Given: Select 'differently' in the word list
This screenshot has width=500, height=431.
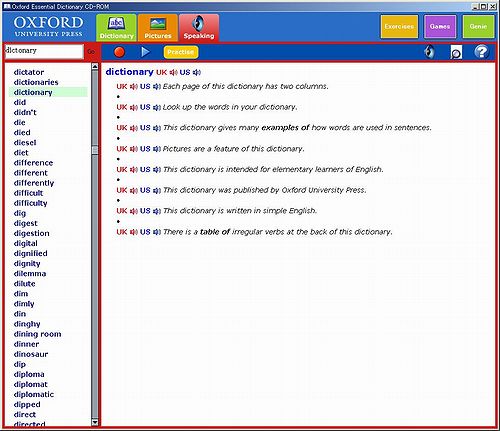Looking at the screenshot, I should click(x=34, y=183).
